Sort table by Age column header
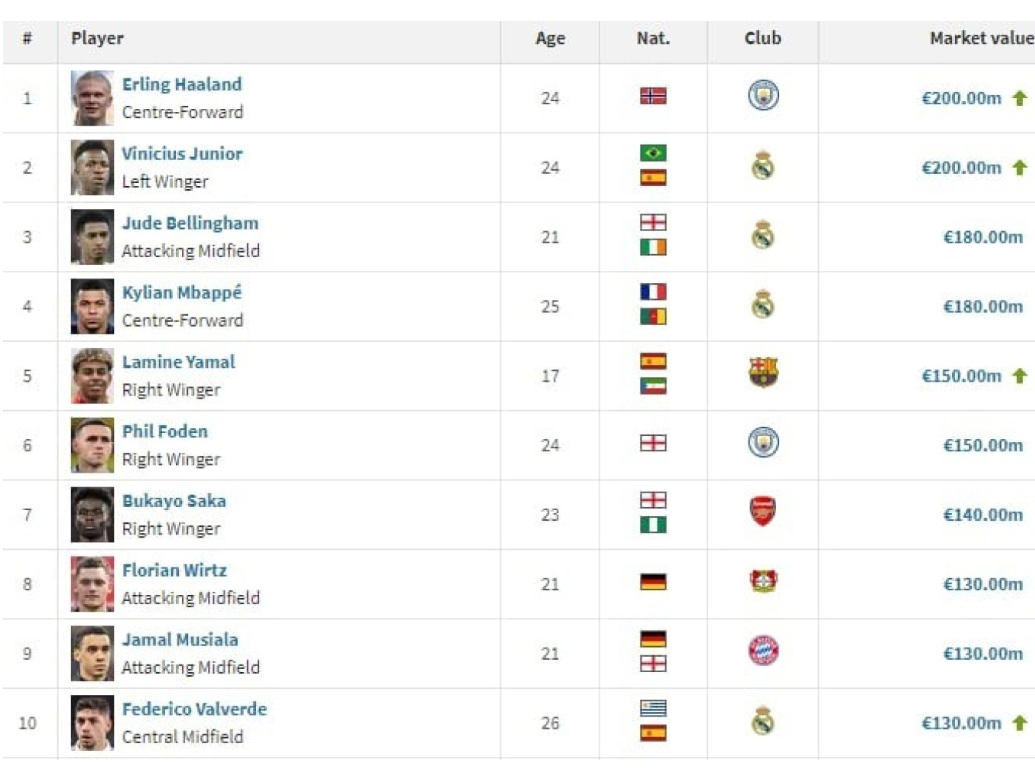Image resolution: width=1035 pixels, height=775 pixels. [x=550, y=38]
